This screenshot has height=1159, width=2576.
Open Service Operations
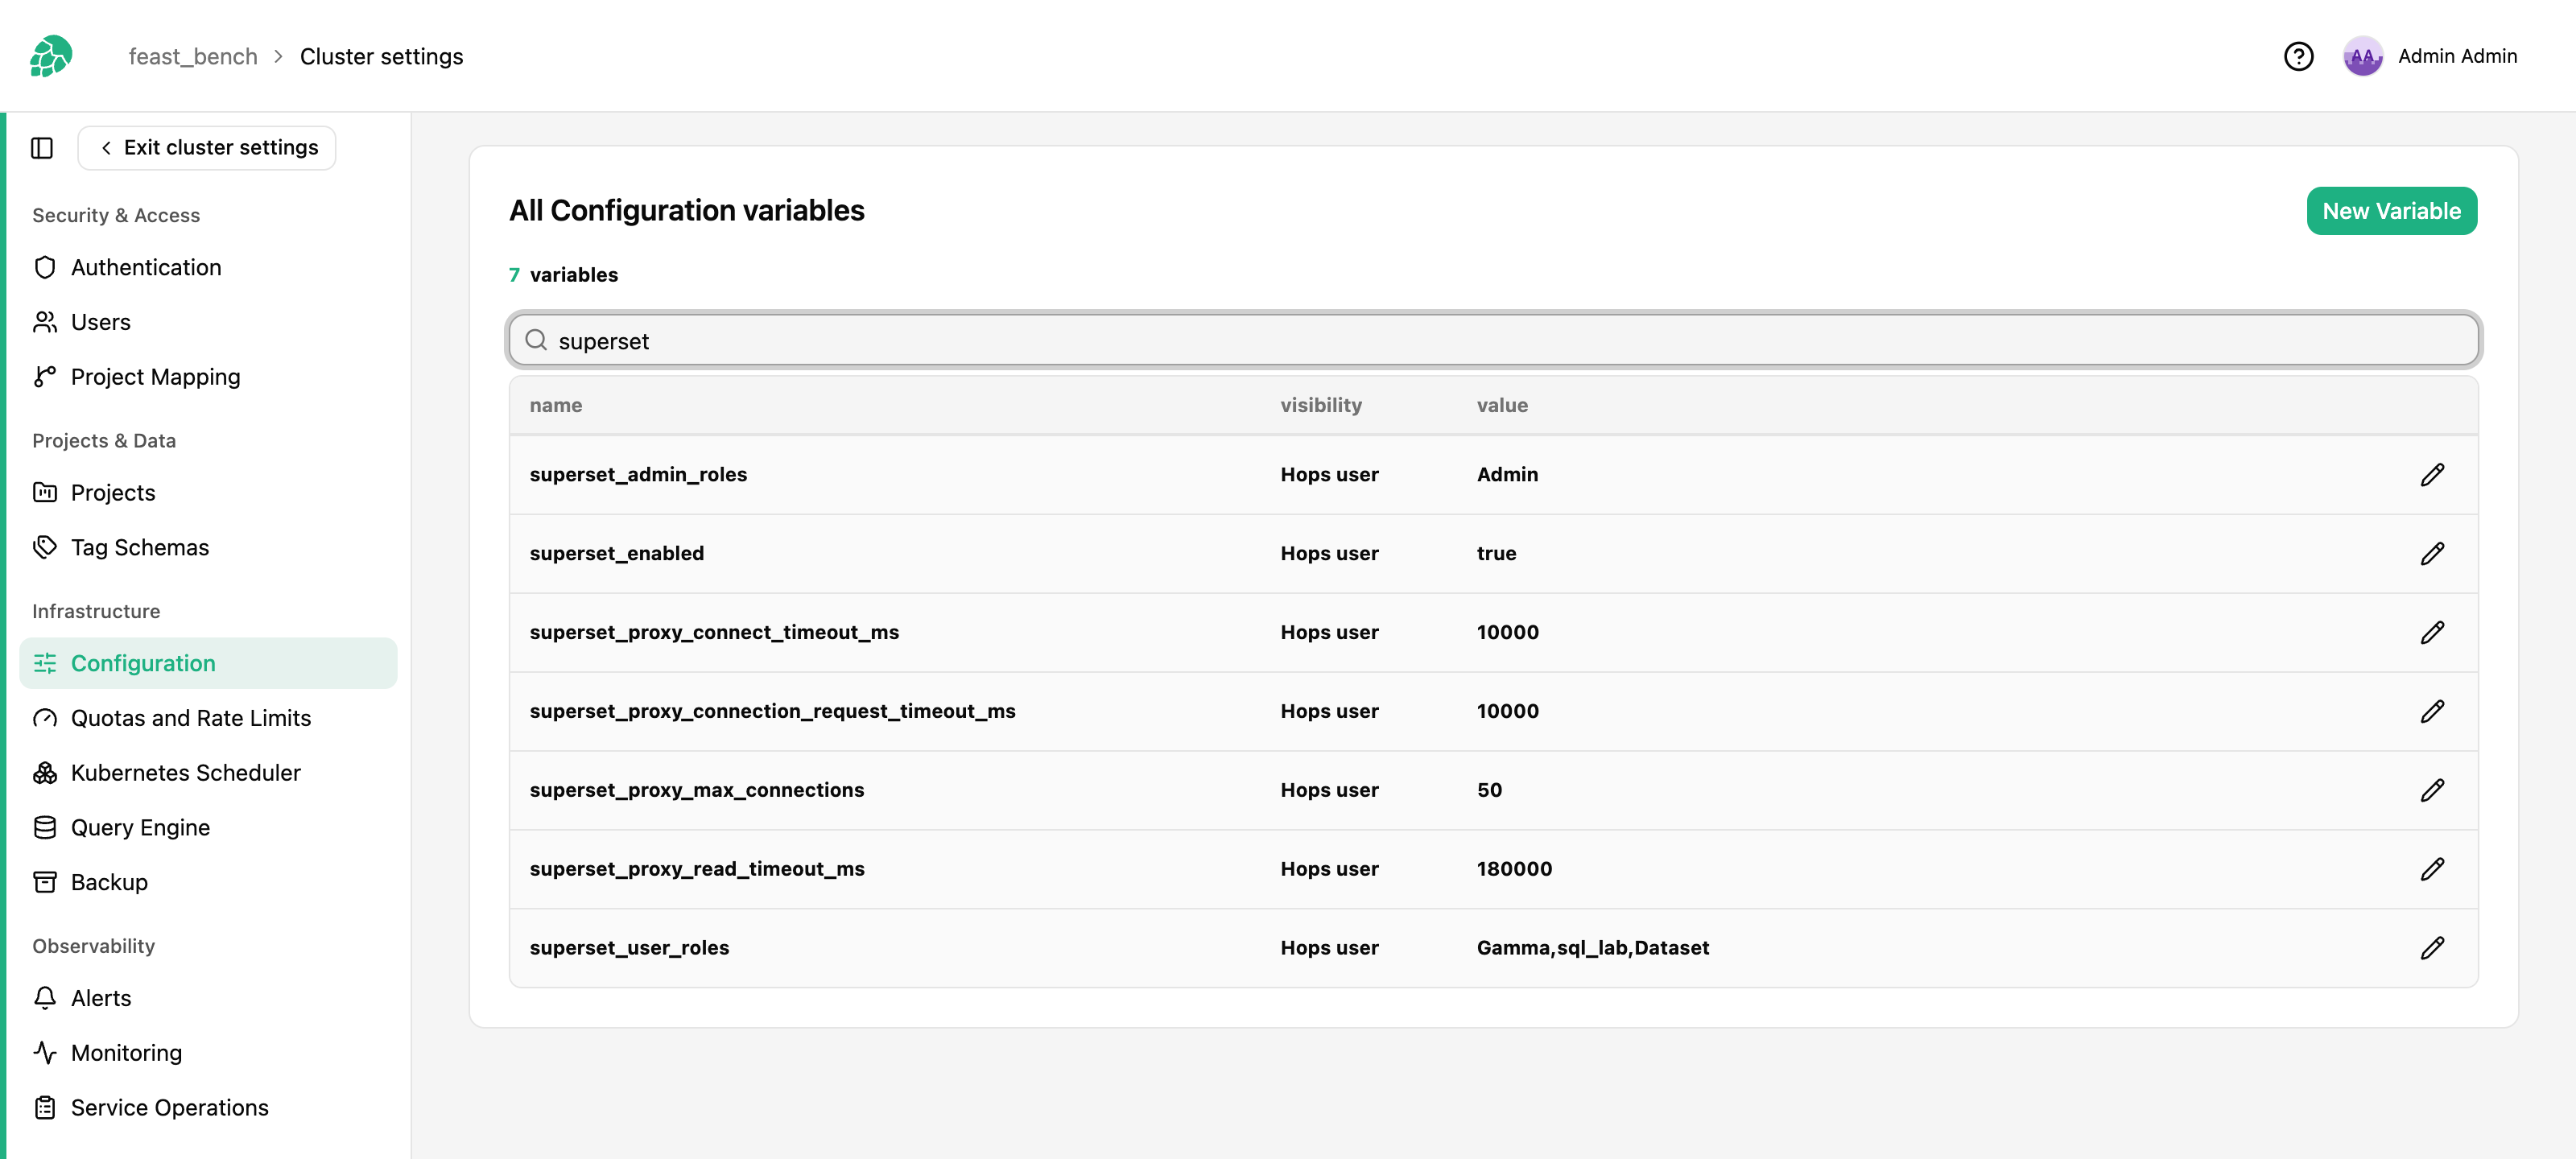pos(208,1108)
